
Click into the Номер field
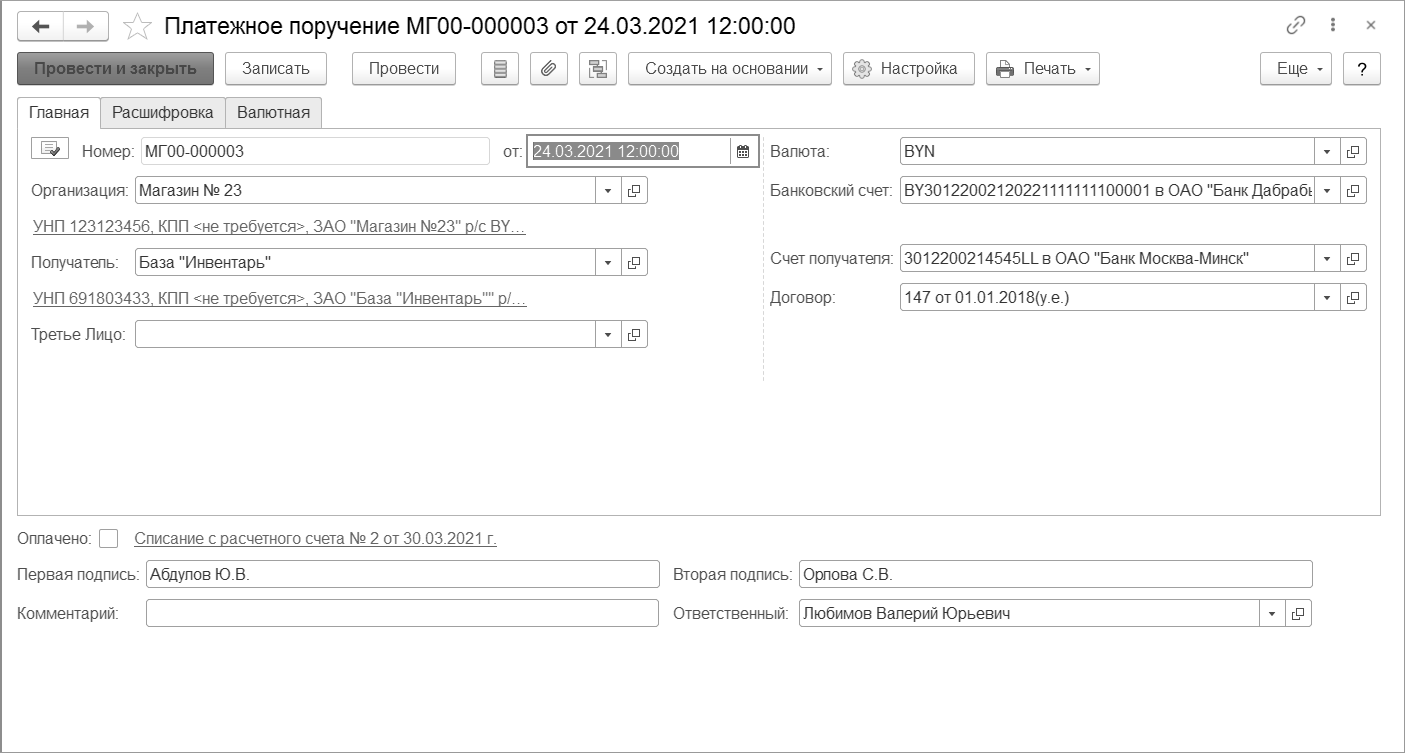pos(315,152)
